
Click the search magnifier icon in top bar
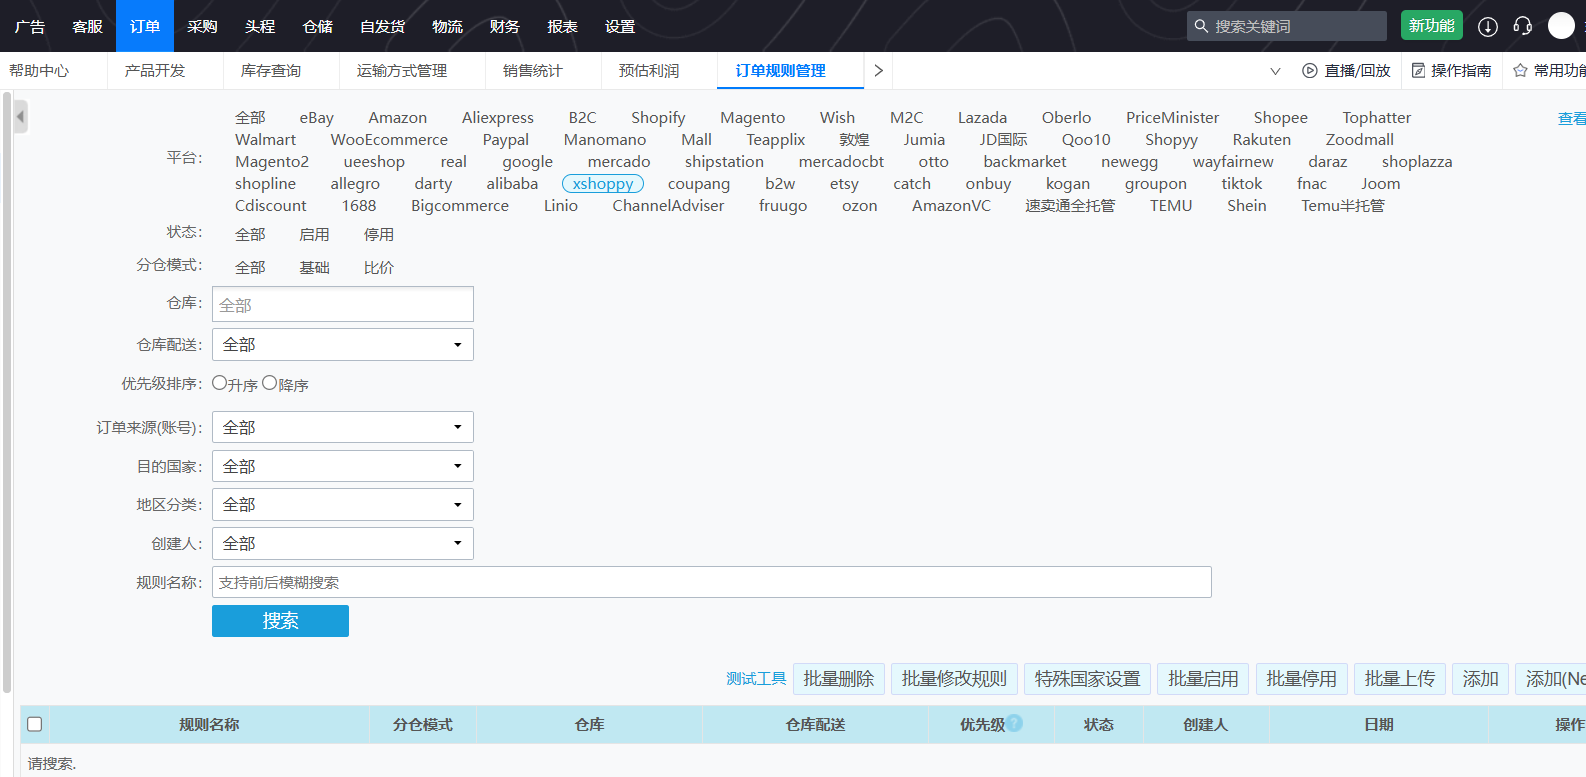tap(1201, 26)
